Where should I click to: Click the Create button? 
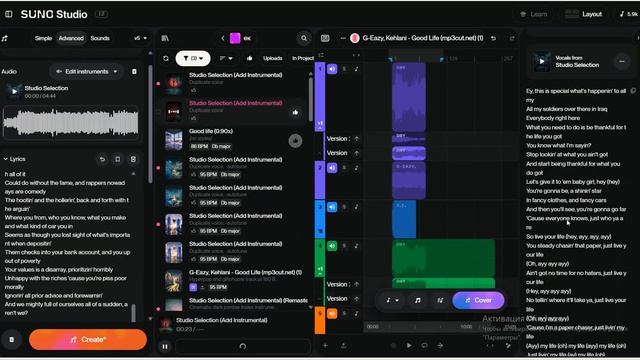(x=88, y=340)
